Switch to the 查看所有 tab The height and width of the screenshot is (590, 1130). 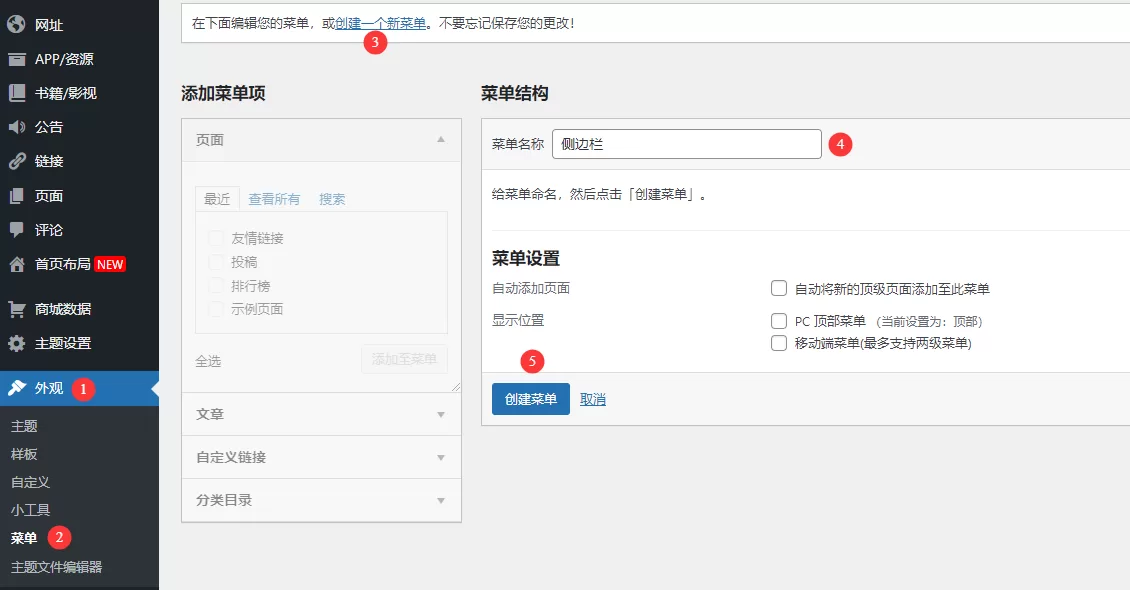click(274, 198)
